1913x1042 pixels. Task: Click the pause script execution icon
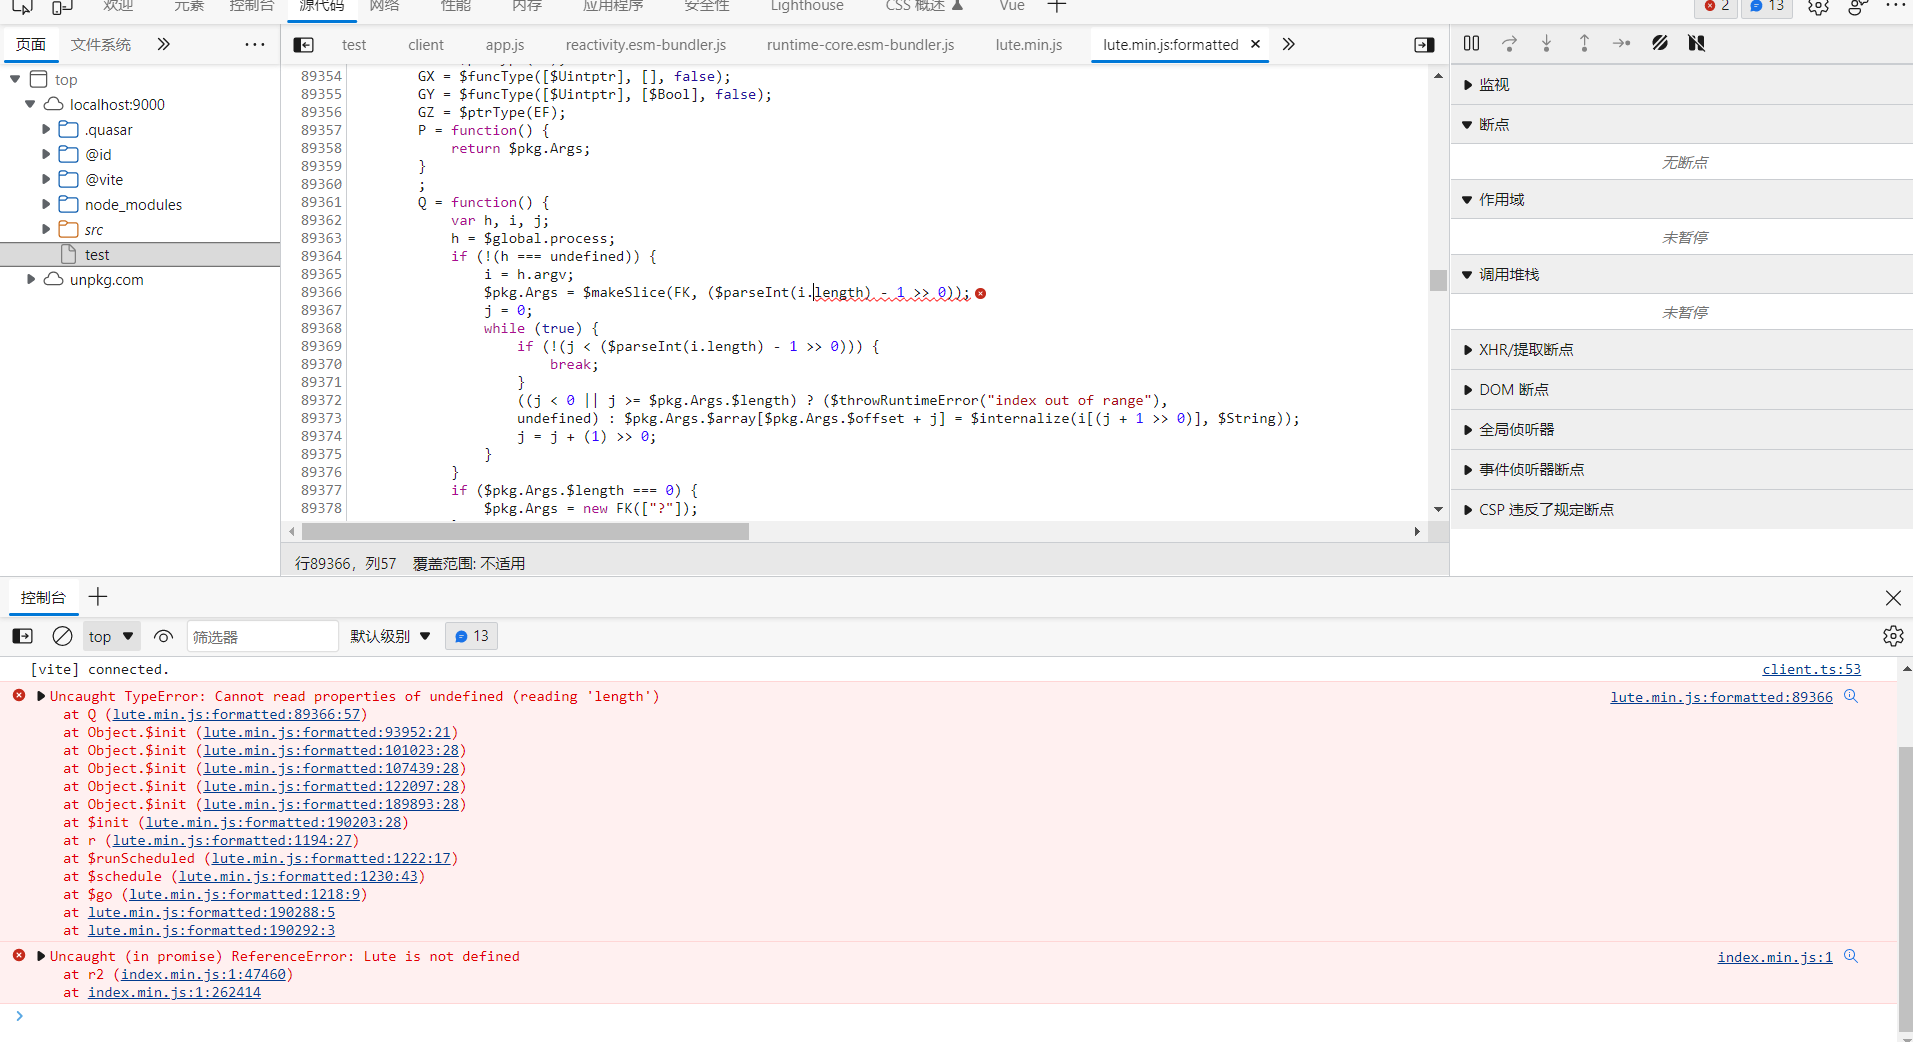pyautogui.click(x=1471, y=44)
